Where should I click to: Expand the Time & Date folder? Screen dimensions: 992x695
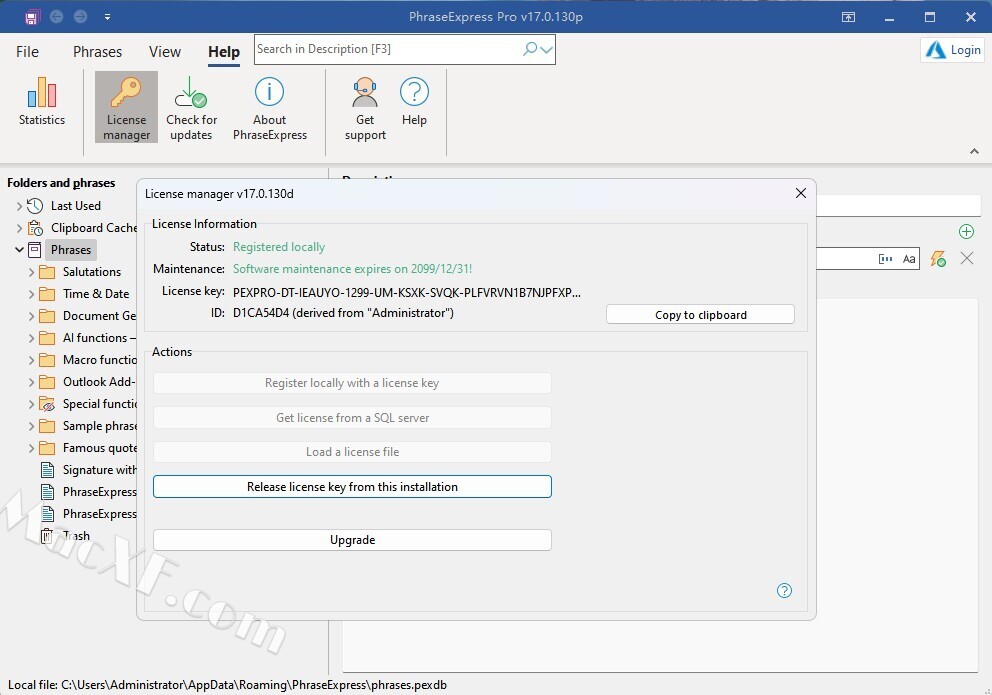(x=31, y=294)
